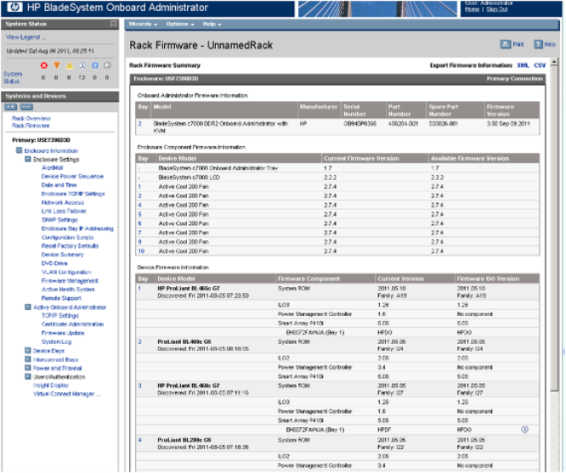Click scrollbar up arrow in content

coord(554,62)
